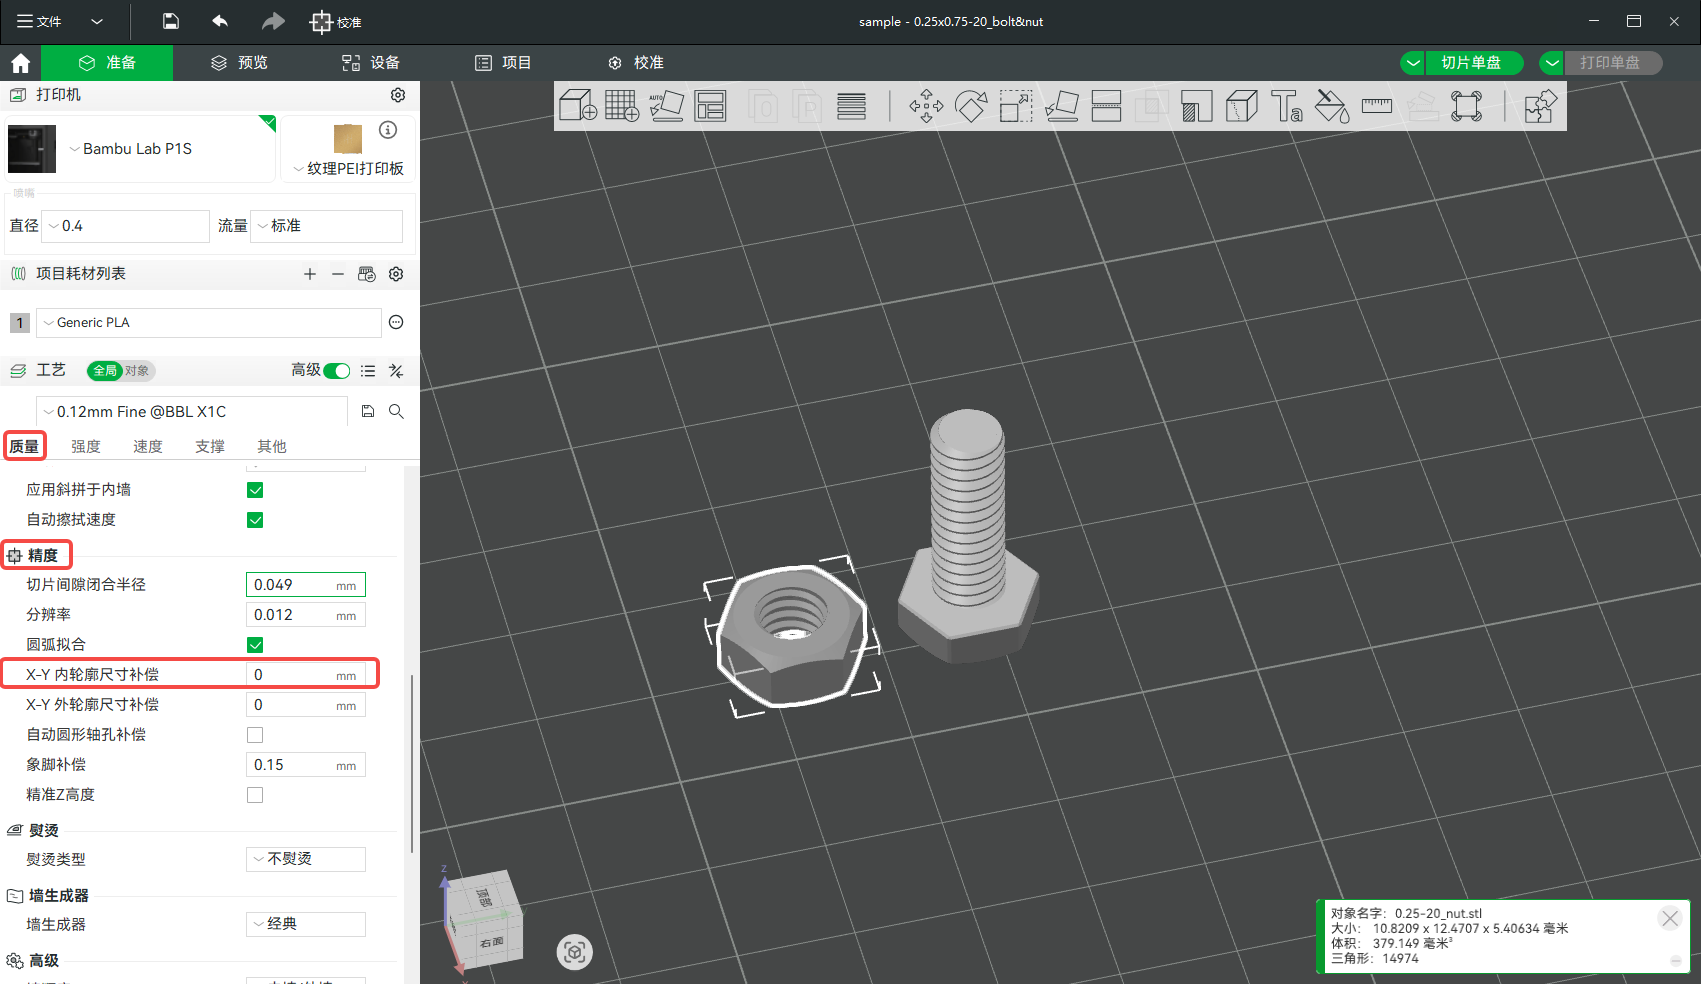Open the 强度 settings tab
Image resolution: width=1701 pixels, height=984 pixels.
coord(86,447)
